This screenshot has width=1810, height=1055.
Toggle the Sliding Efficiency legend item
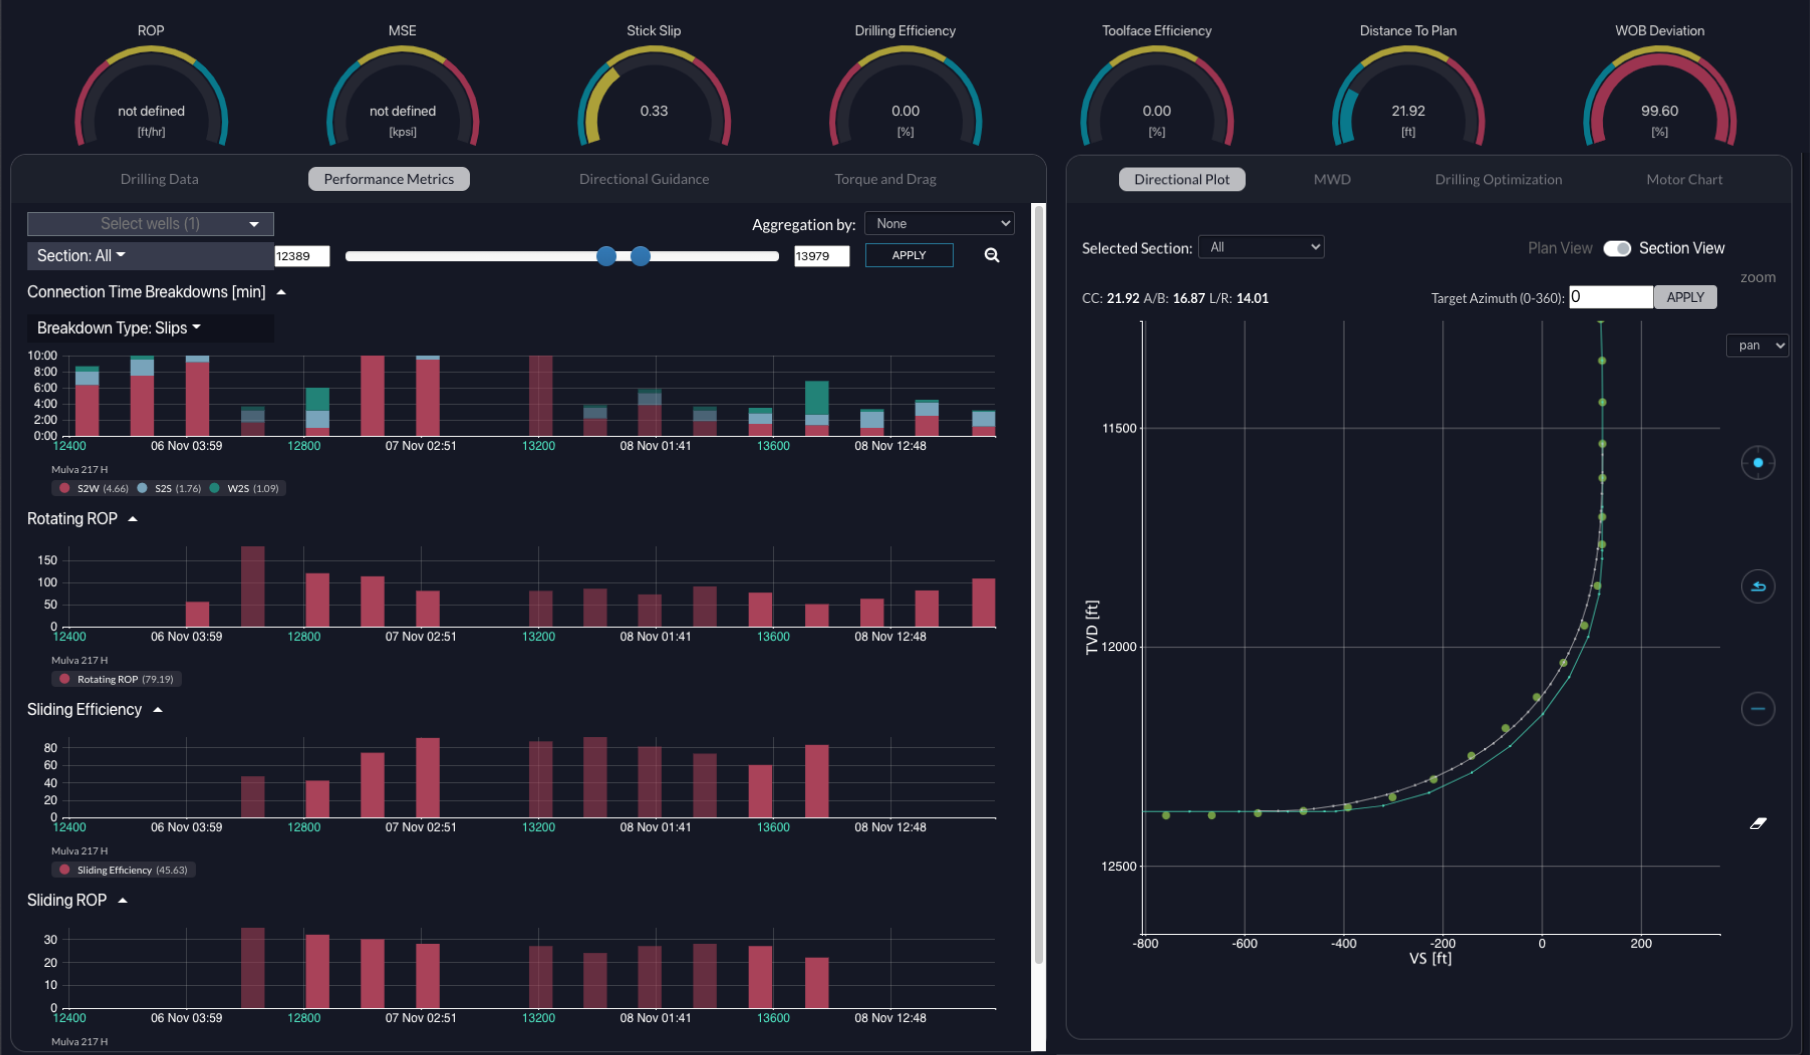[x=123, y=870]
